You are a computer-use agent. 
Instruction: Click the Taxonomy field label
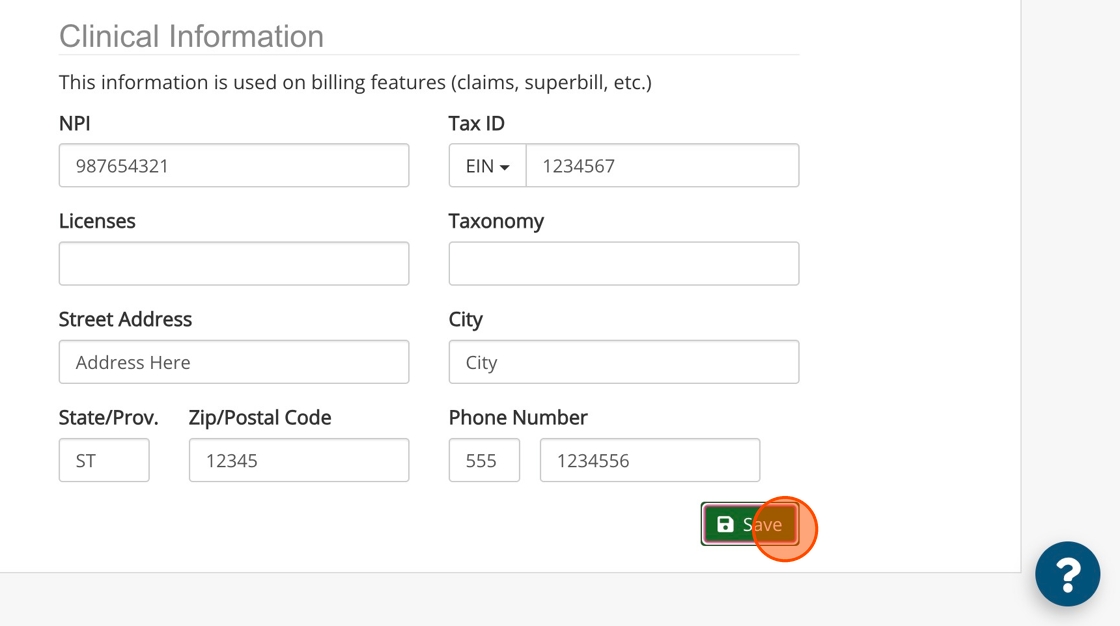(x=496, y=221)
